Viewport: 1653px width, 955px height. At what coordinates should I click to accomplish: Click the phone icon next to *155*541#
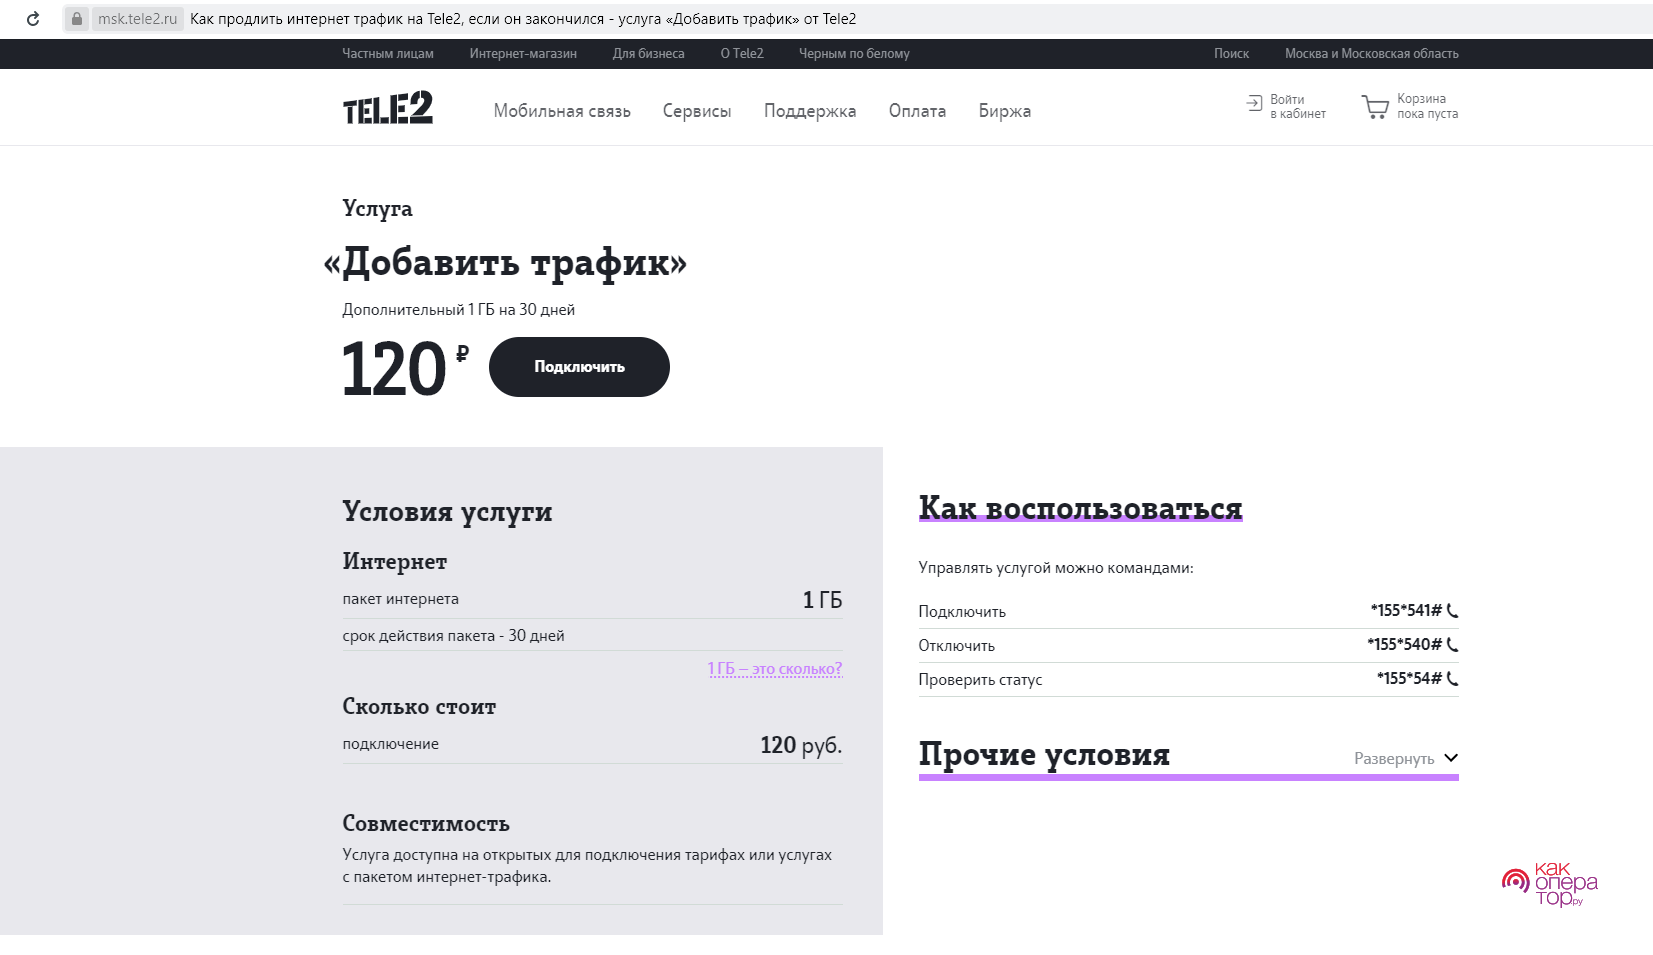point(1453,610)
